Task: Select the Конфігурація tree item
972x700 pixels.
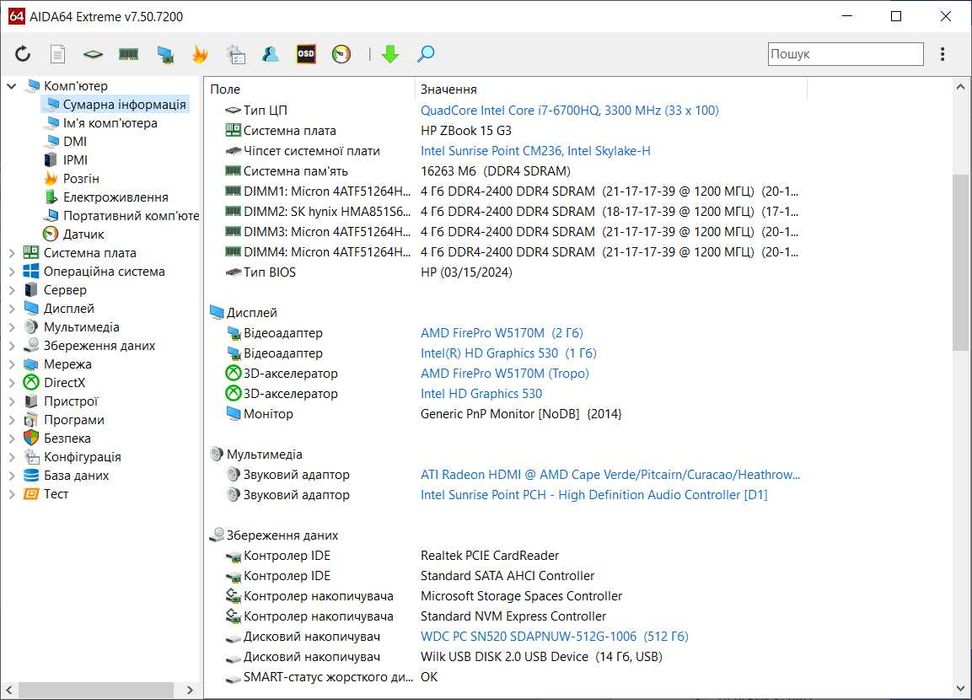Action: coord(82,458)
